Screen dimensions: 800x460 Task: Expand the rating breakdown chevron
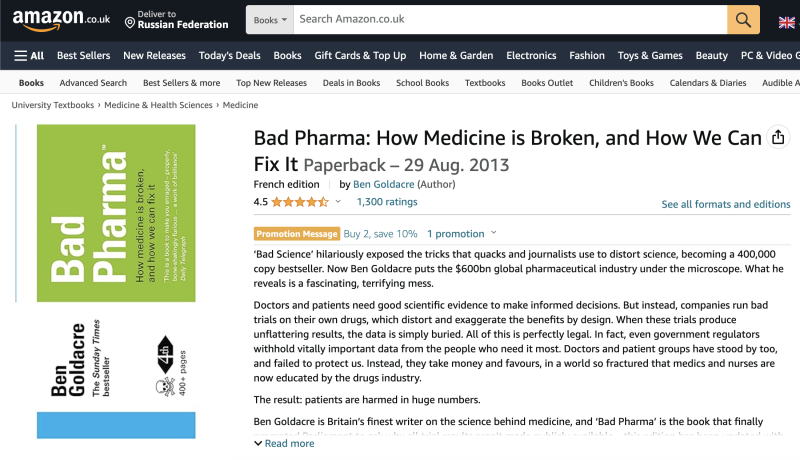click(x=338, y=201)
